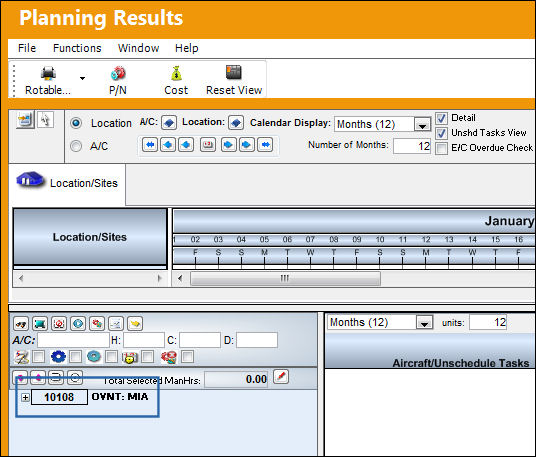536x457 pixels.
Task: Click date 10 in the calendar header
Action: click(380, 240)
